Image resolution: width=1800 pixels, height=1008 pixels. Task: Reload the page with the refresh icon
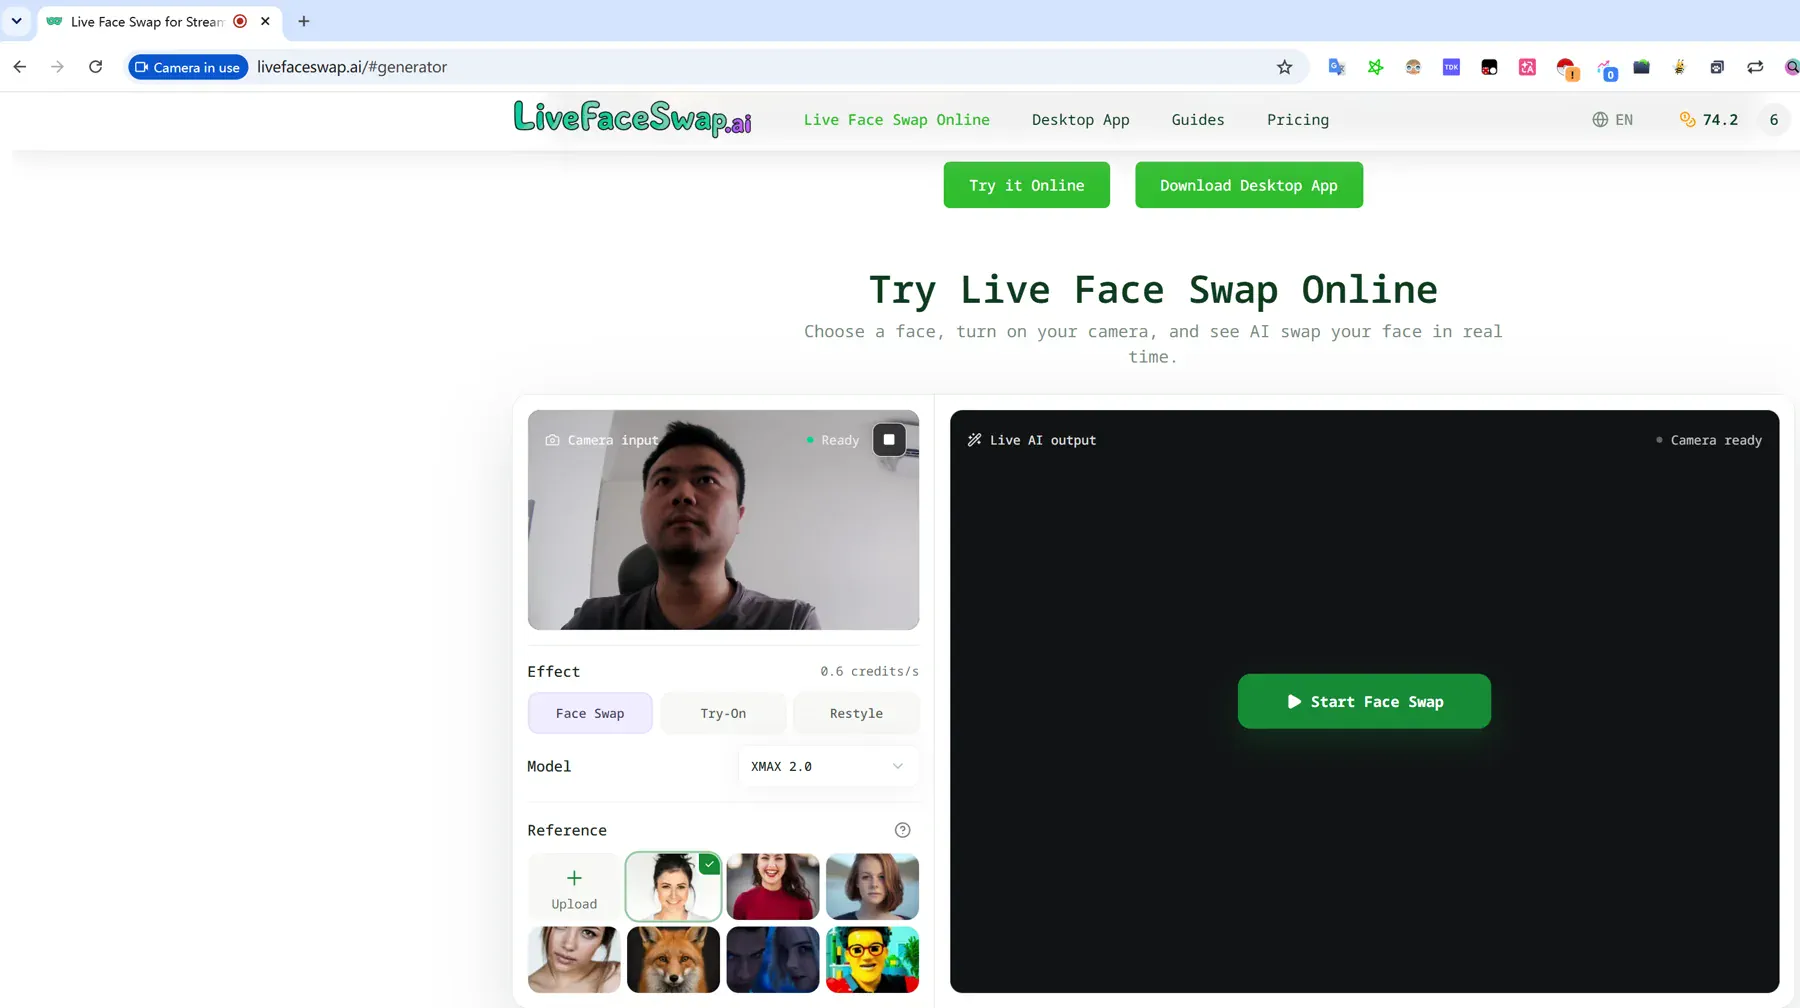[x=95, y=67]
